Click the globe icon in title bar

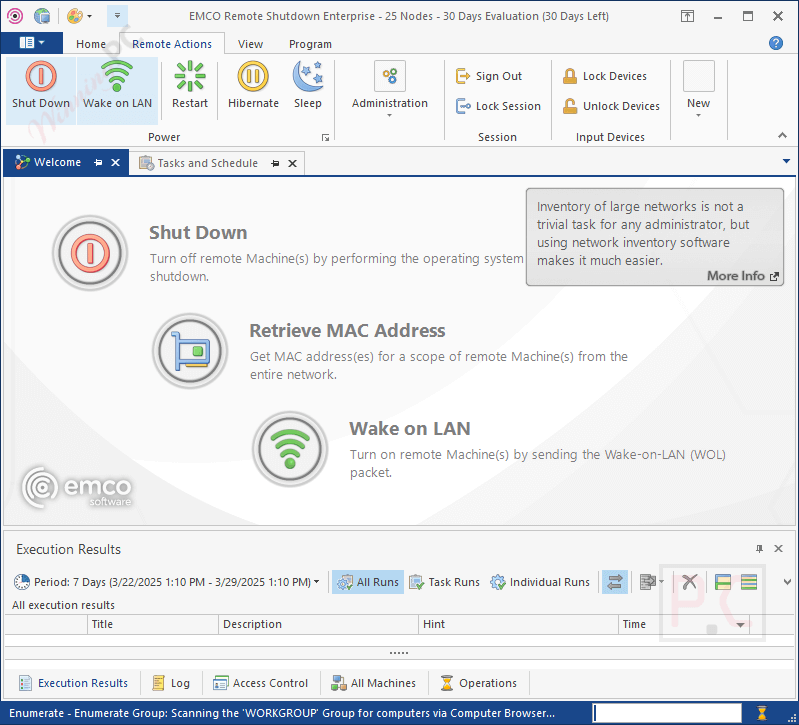tap(42, 16)
